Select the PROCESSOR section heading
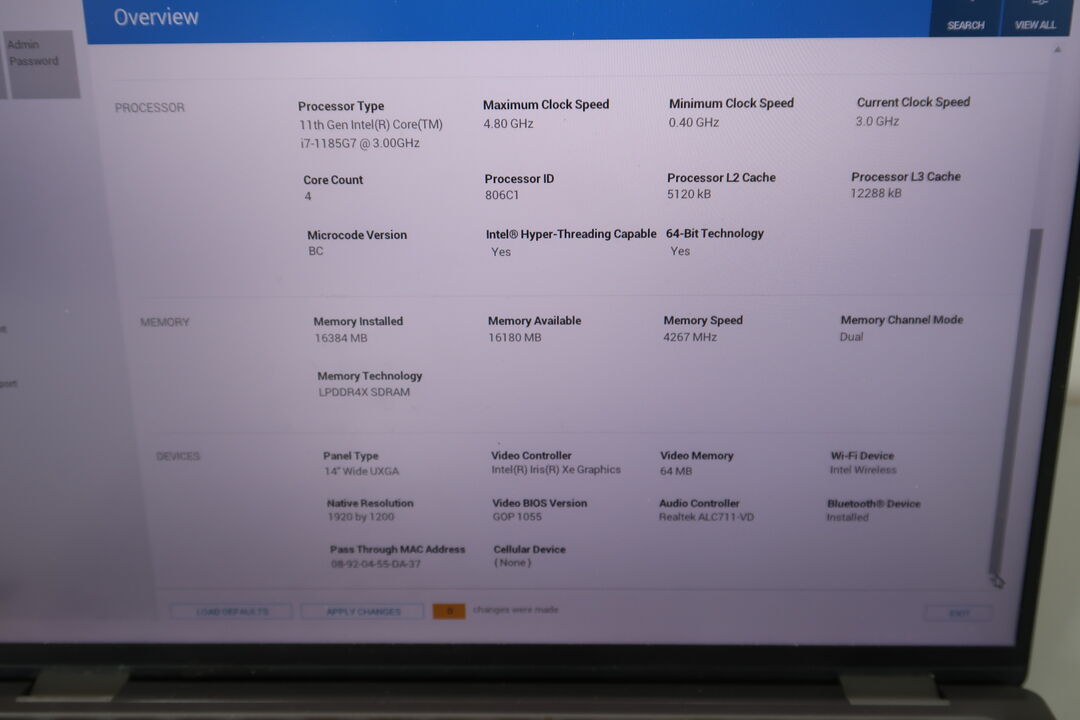The height and width of the screenshot is (720, 1080). point(150,108)
